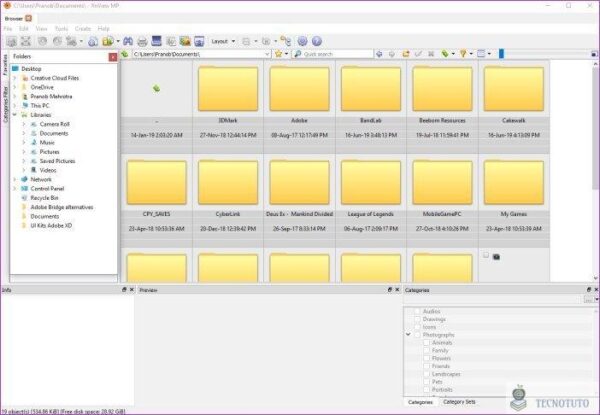600x415 pixels.
Task: Tick the Photographs category checkbox
Action: 417,335
